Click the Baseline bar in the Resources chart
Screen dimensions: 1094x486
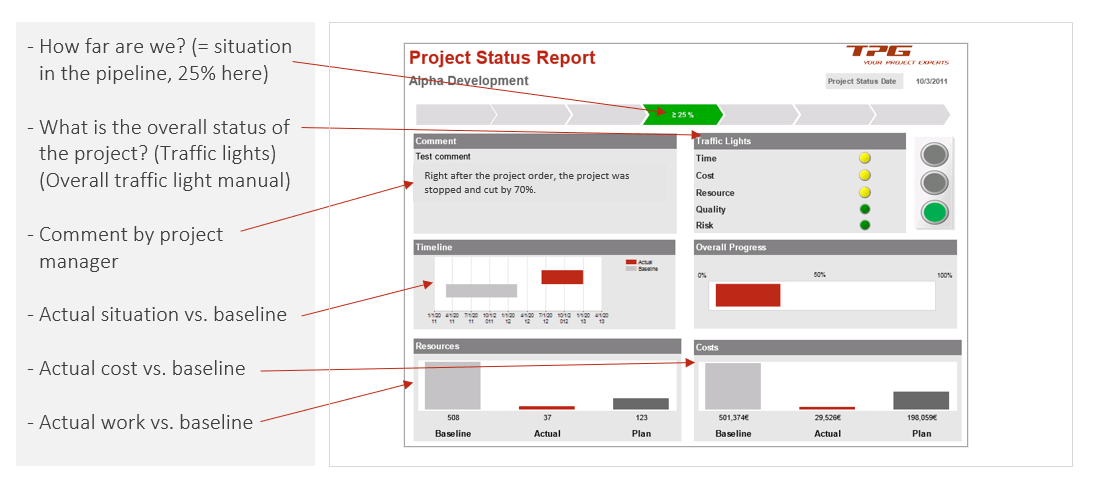pos(453,386)
